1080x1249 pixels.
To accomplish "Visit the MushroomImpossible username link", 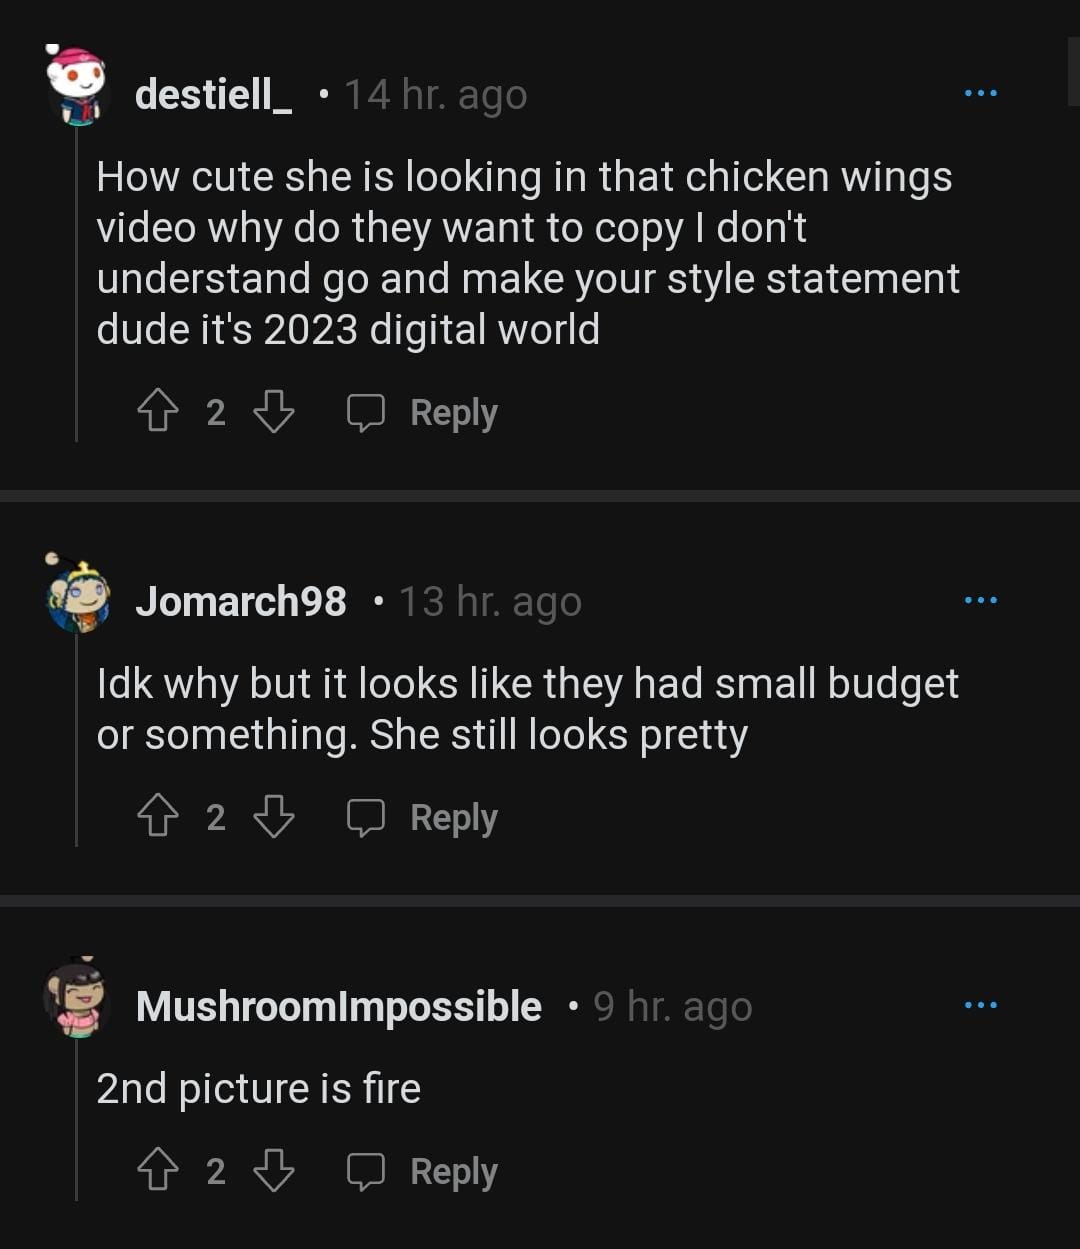I will click(338, 1007).
